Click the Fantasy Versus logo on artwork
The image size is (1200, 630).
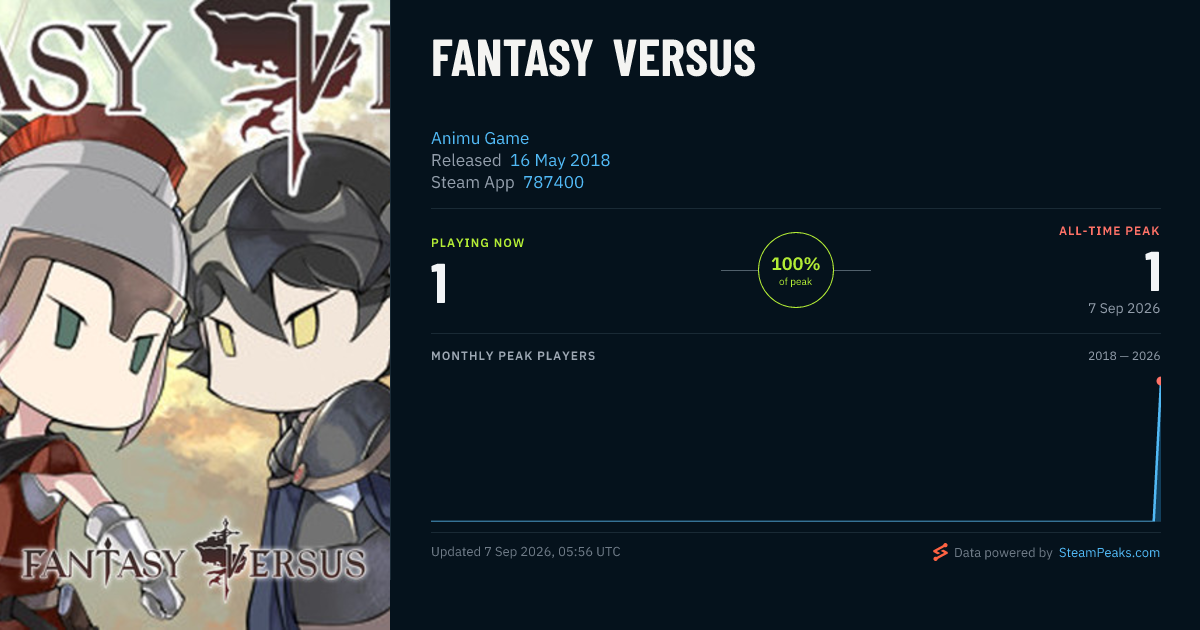194,562
